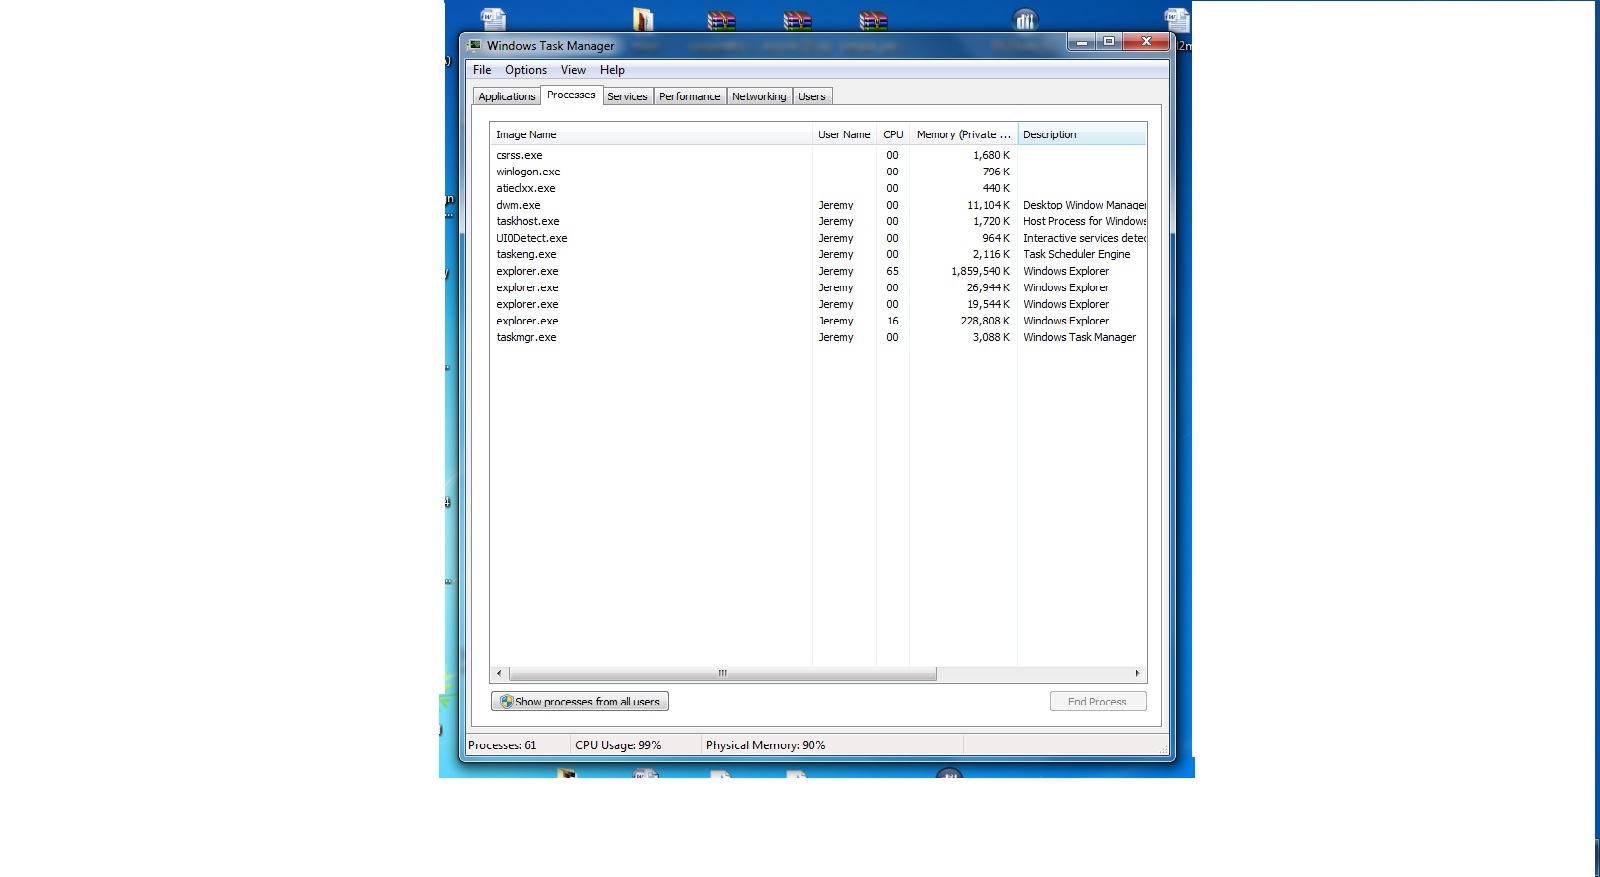Sort by Memory (Private) column header
Screen dimensions: 1600x877
coord(963,134)
